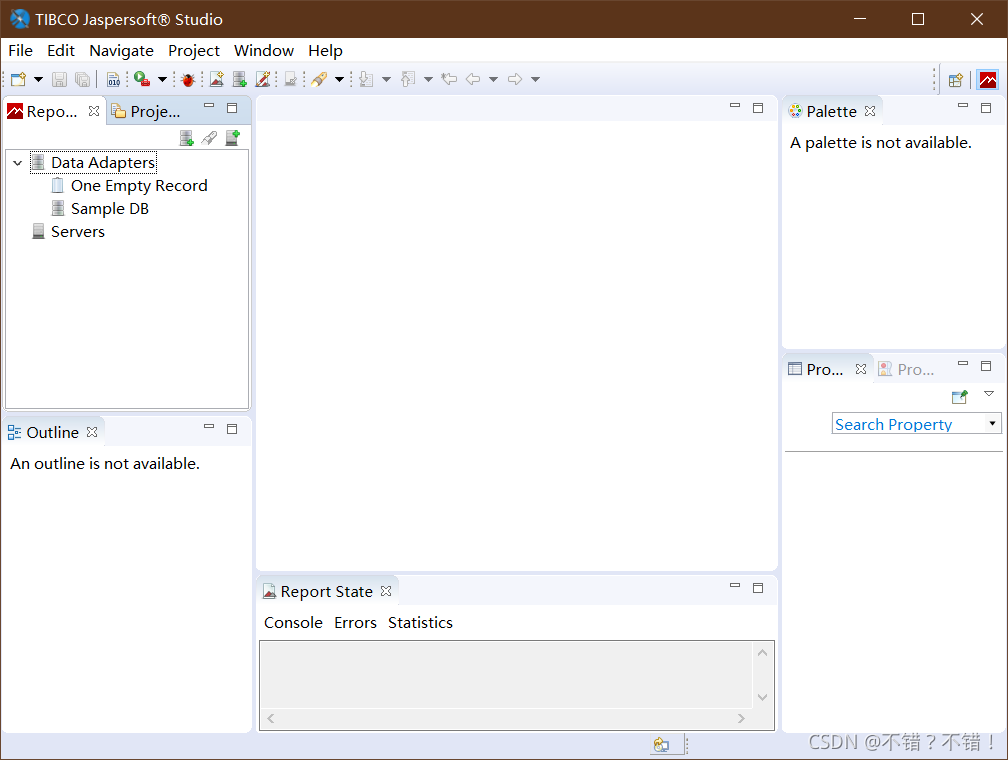Close the active Properties tab
This screenshot has width=1008, height=760.
point(861,369)
